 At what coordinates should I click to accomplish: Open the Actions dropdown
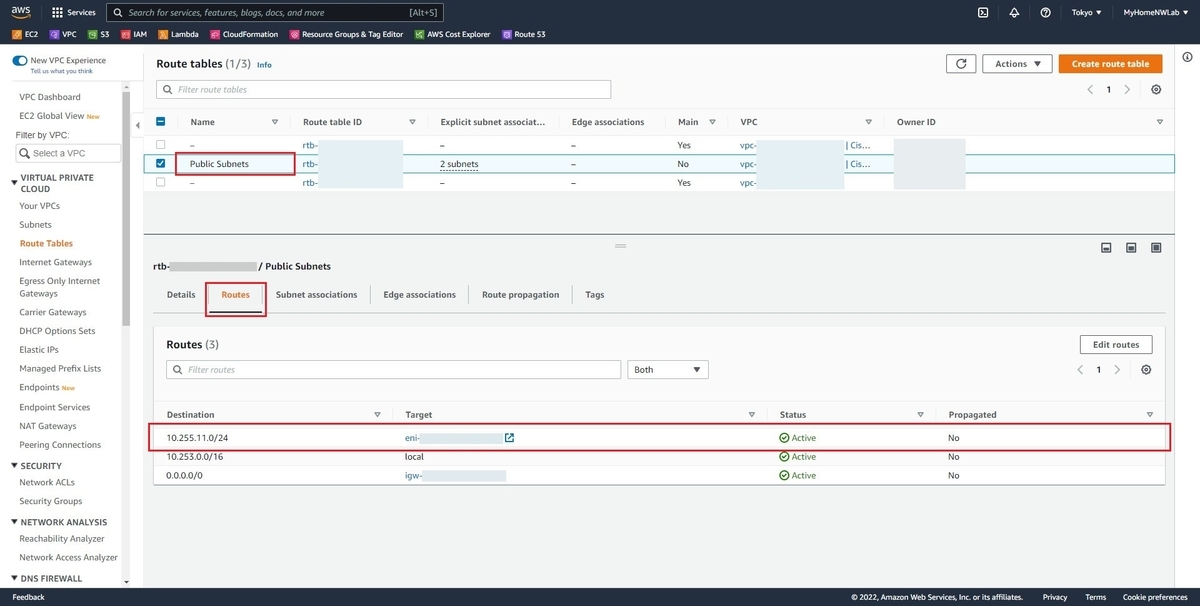tap(1017, 64)
